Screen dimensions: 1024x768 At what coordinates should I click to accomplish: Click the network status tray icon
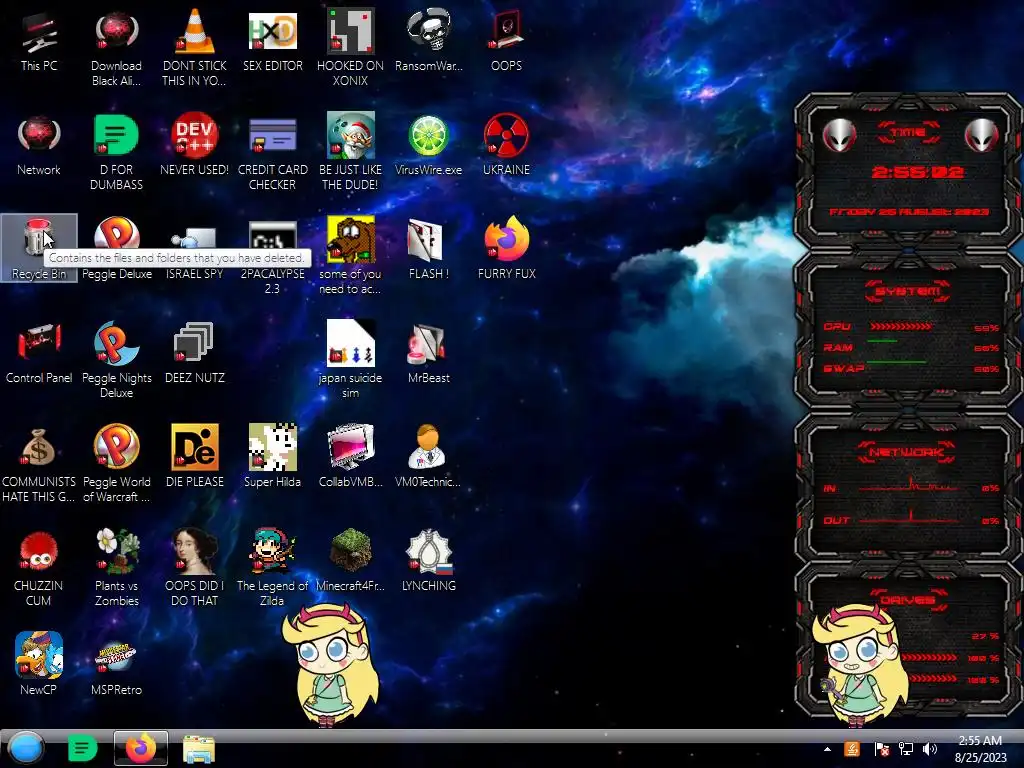pyautogui.click(x=906, y=749)
